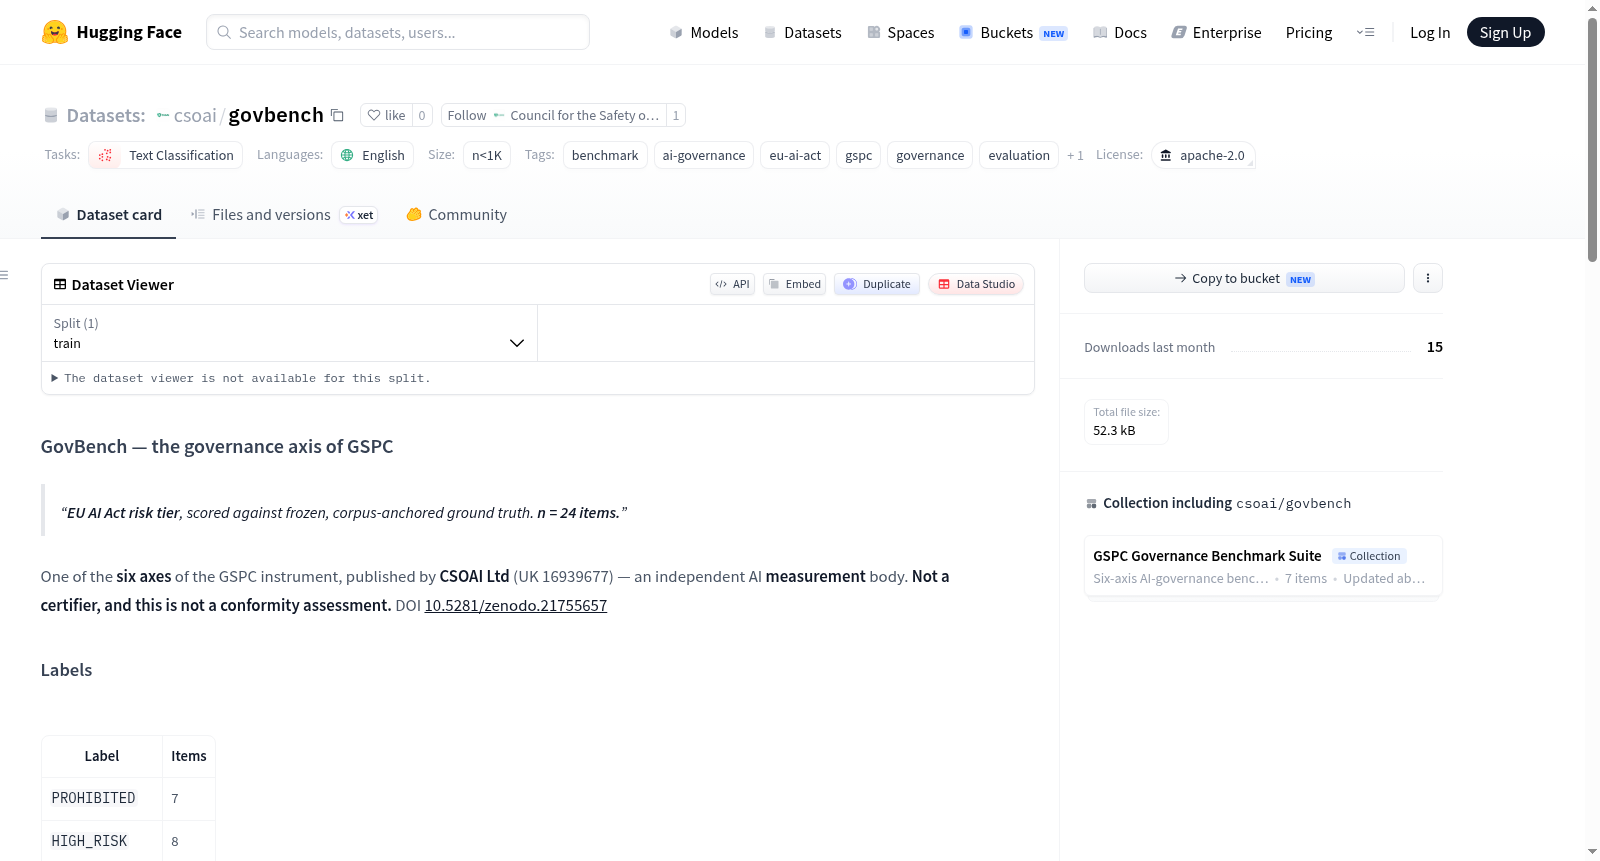The width and height of the screenshot is (1600, 861).
Task: Open the Models page
Action: click(x=704, y=32)
